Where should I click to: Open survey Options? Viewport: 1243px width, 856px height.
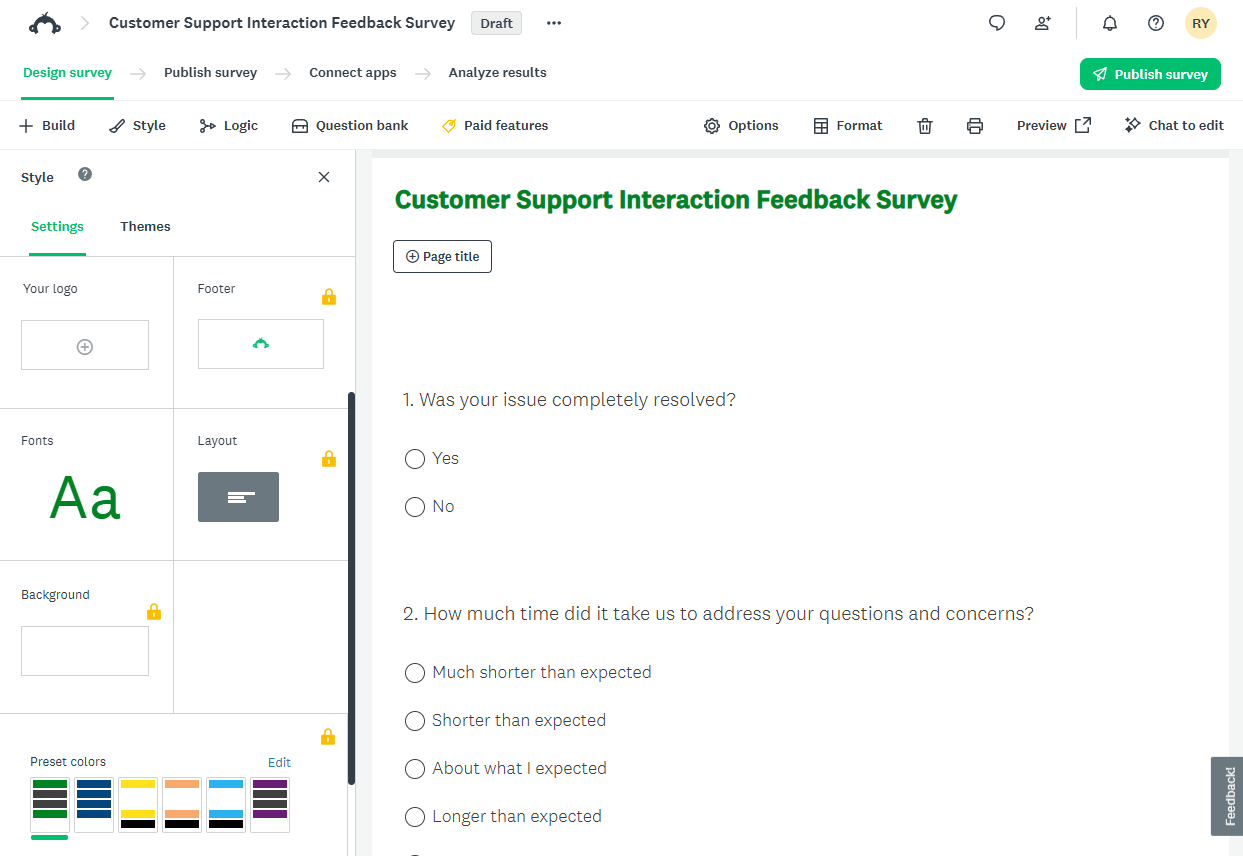[x=741, y=126]
